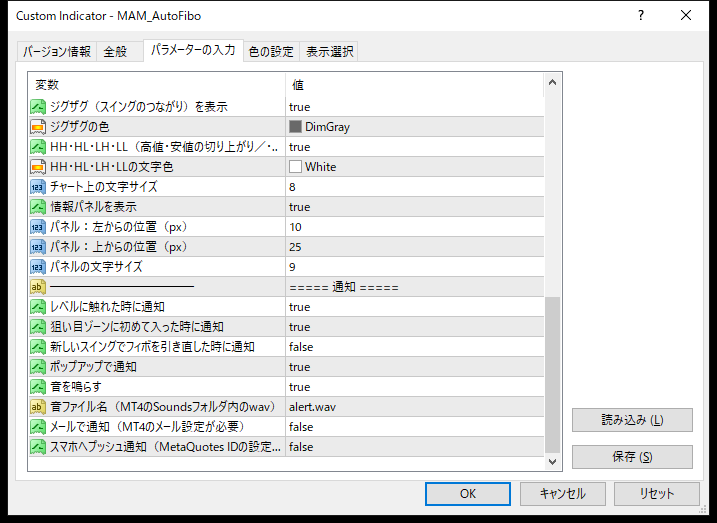Click the color icon beside HH･HL･LH･LLの文字色
Viewport: 717px width, 523px height.
click(x=38, y=167)
